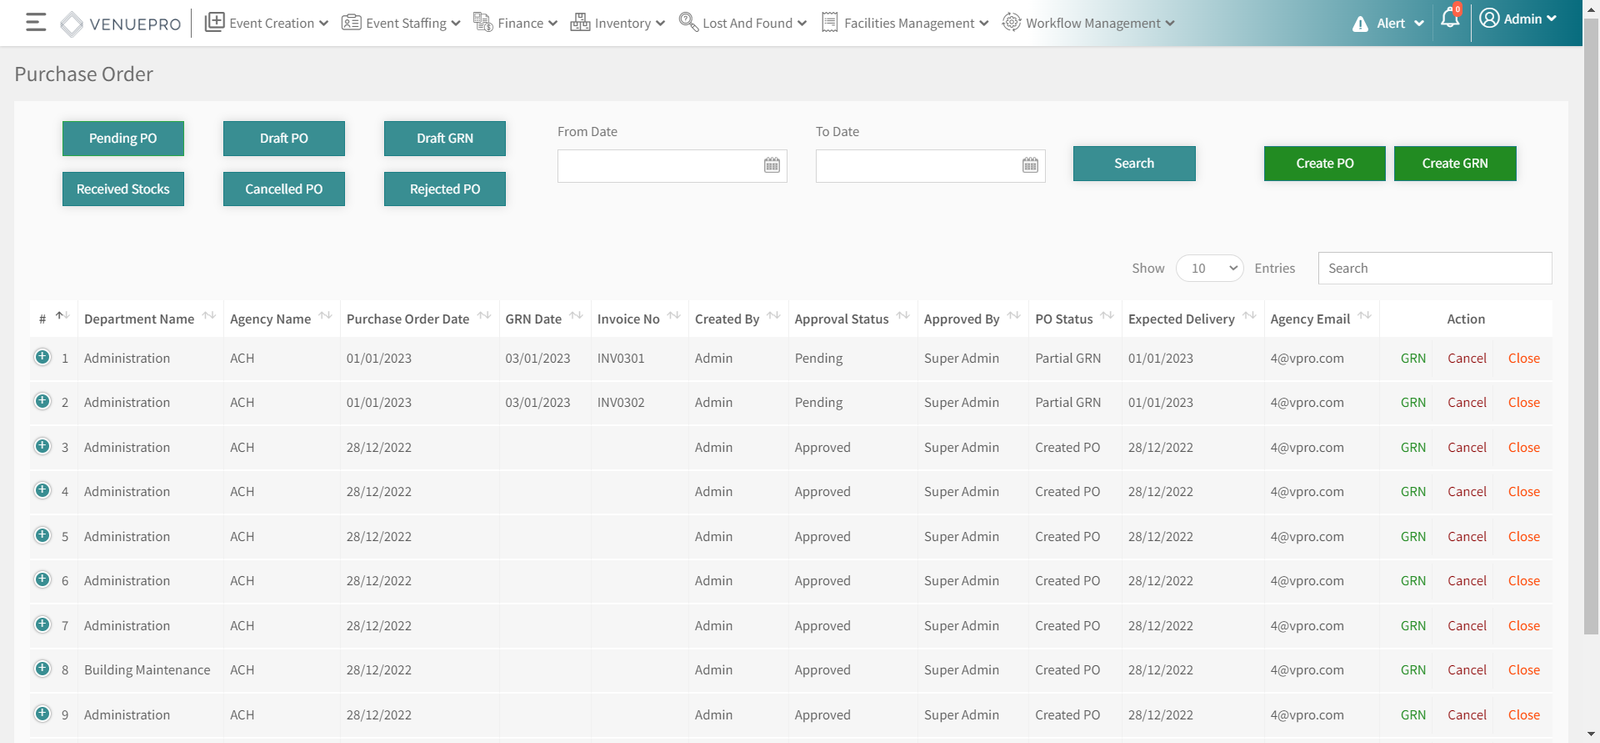Click the Alert warning triangle icon

click(x=1360, y=24)
